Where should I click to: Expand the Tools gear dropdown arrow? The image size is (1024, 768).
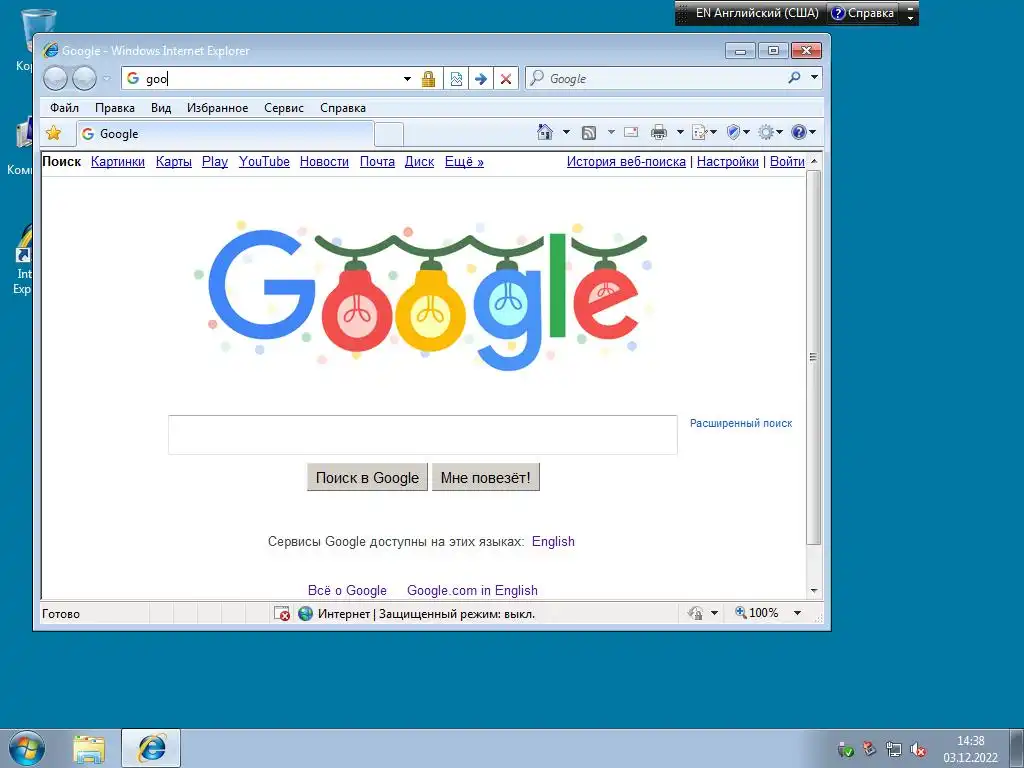[x=779, y=133]
